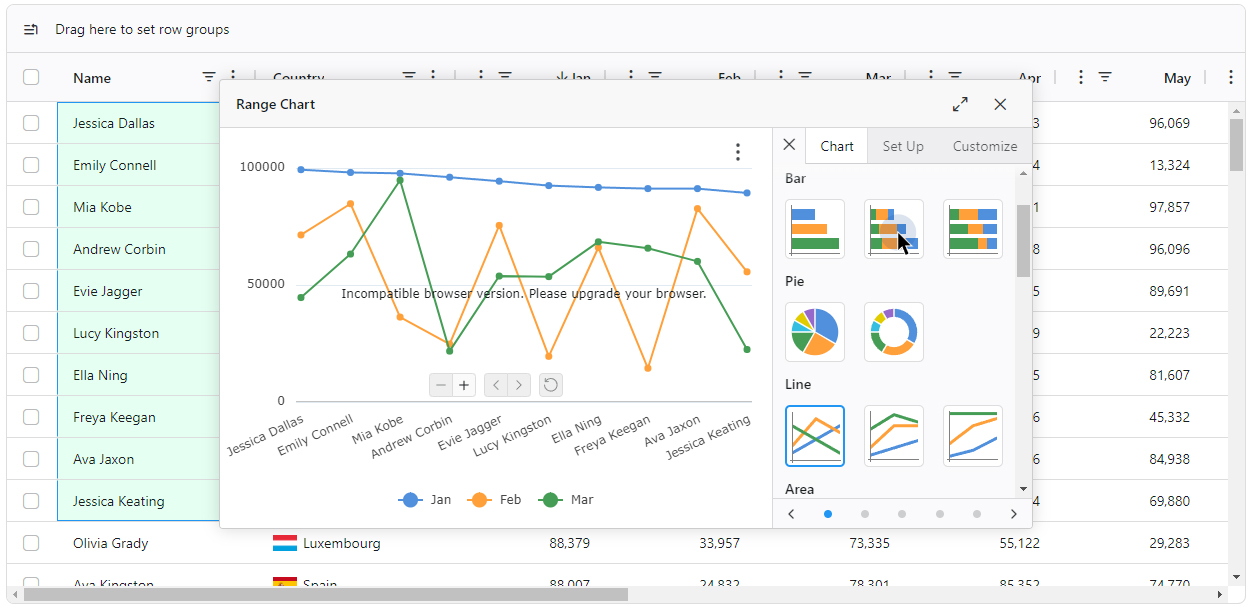Image resolution: width=1251 pixels, height=610 pixels.
Task: Go to next chart theme arrow
Action: pos(1013,514)
